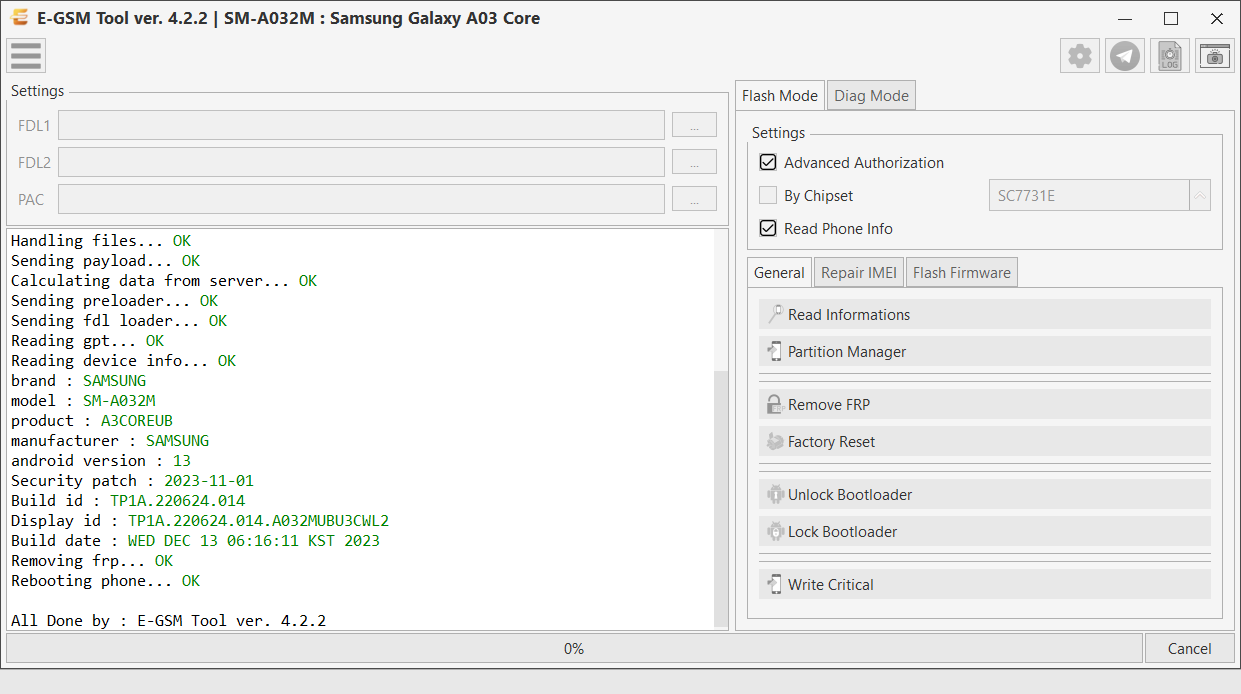Click the FDL2 path field

[x=361, y=162]
